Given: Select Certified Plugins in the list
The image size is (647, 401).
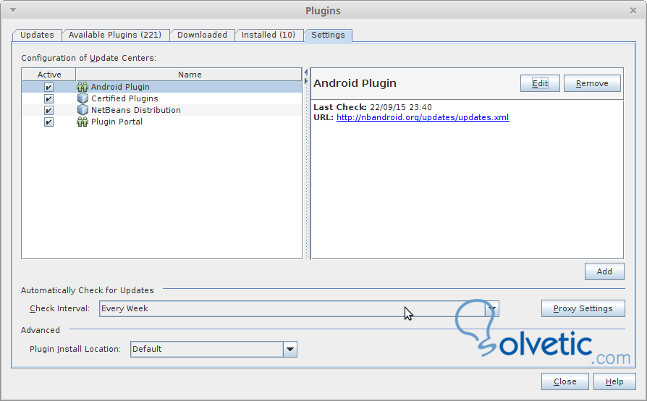Looking at the screenshot, I should tap(125, 99).
